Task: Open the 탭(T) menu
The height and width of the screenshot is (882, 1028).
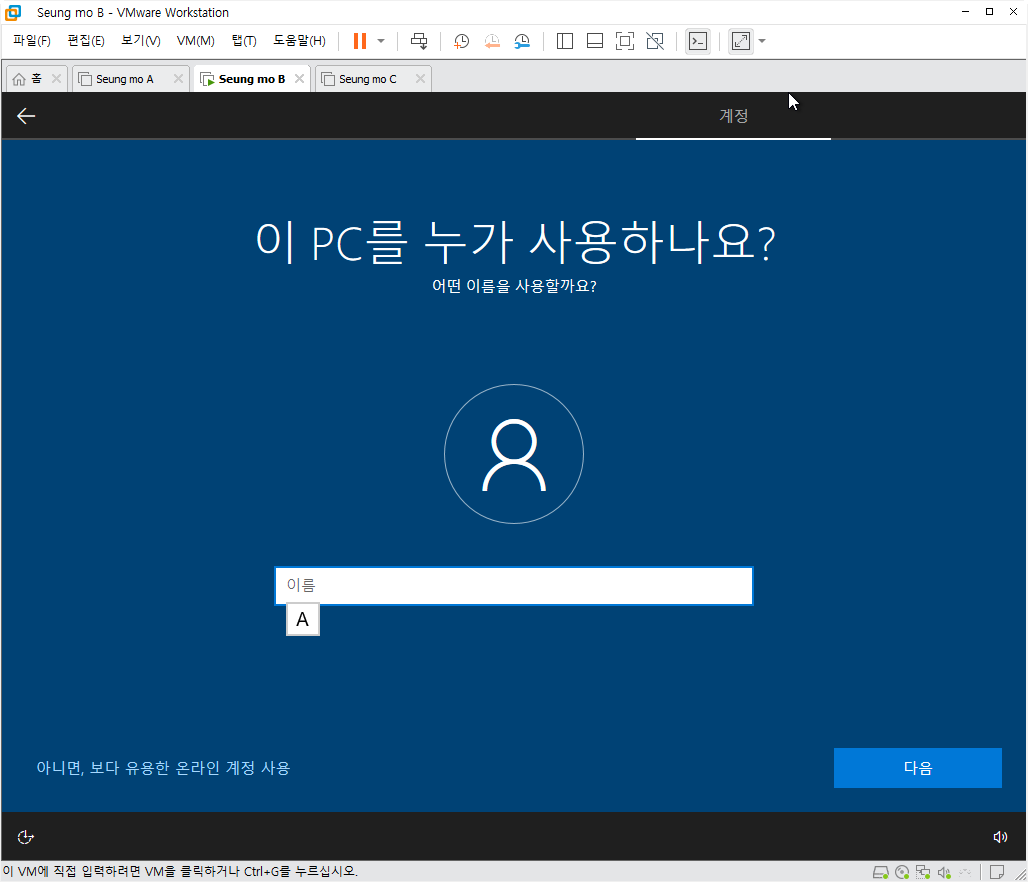Action: pyautogui.click(x=244, y=41)
